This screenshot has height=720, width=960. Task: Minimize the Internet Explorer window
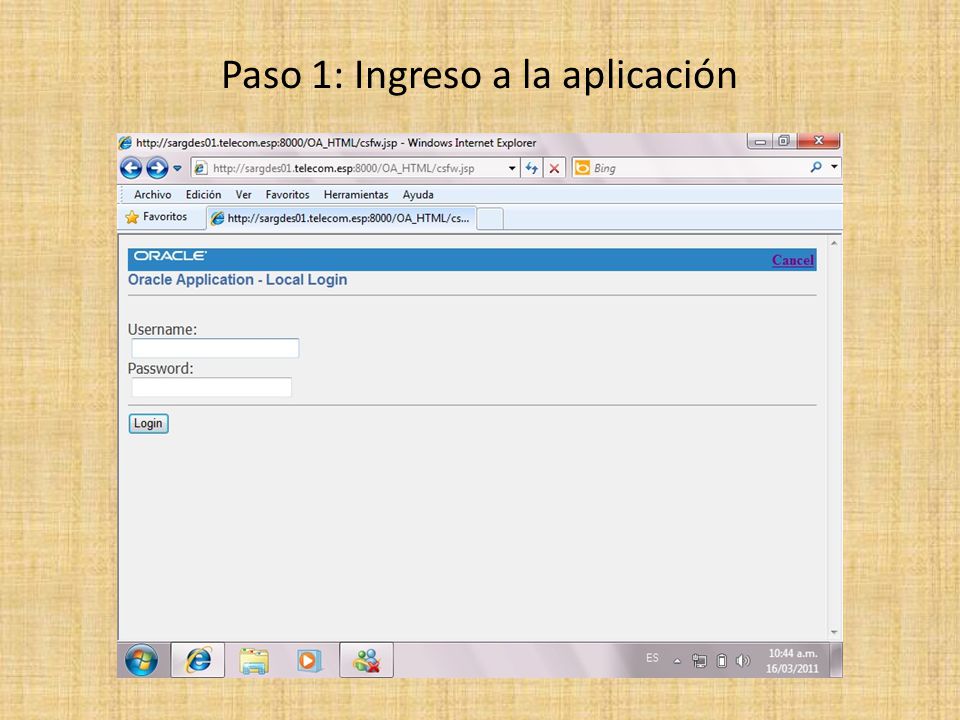760,141
